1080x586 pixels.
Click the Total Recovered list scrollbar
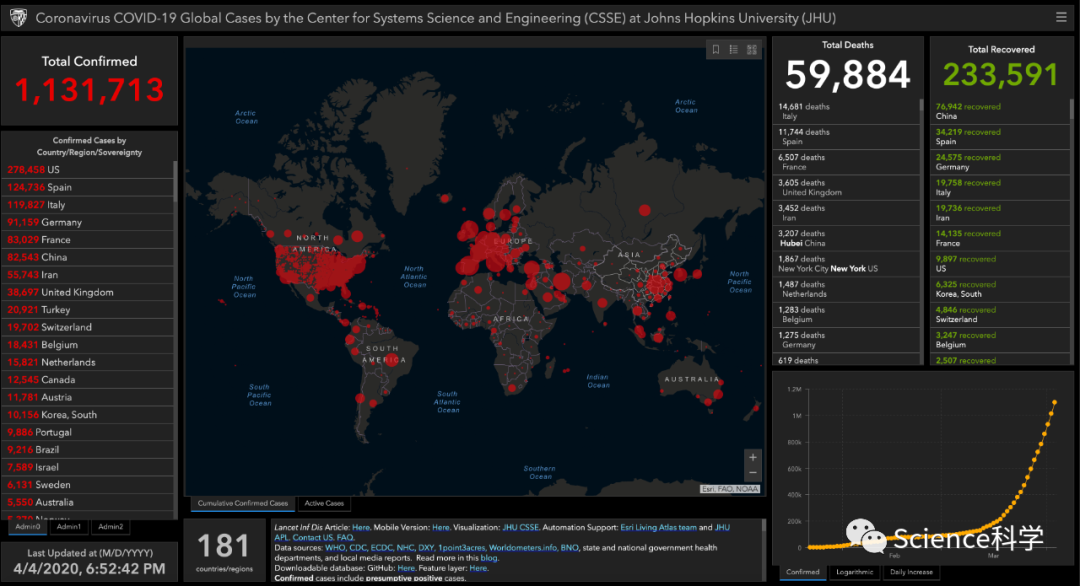pos(1071,109)
